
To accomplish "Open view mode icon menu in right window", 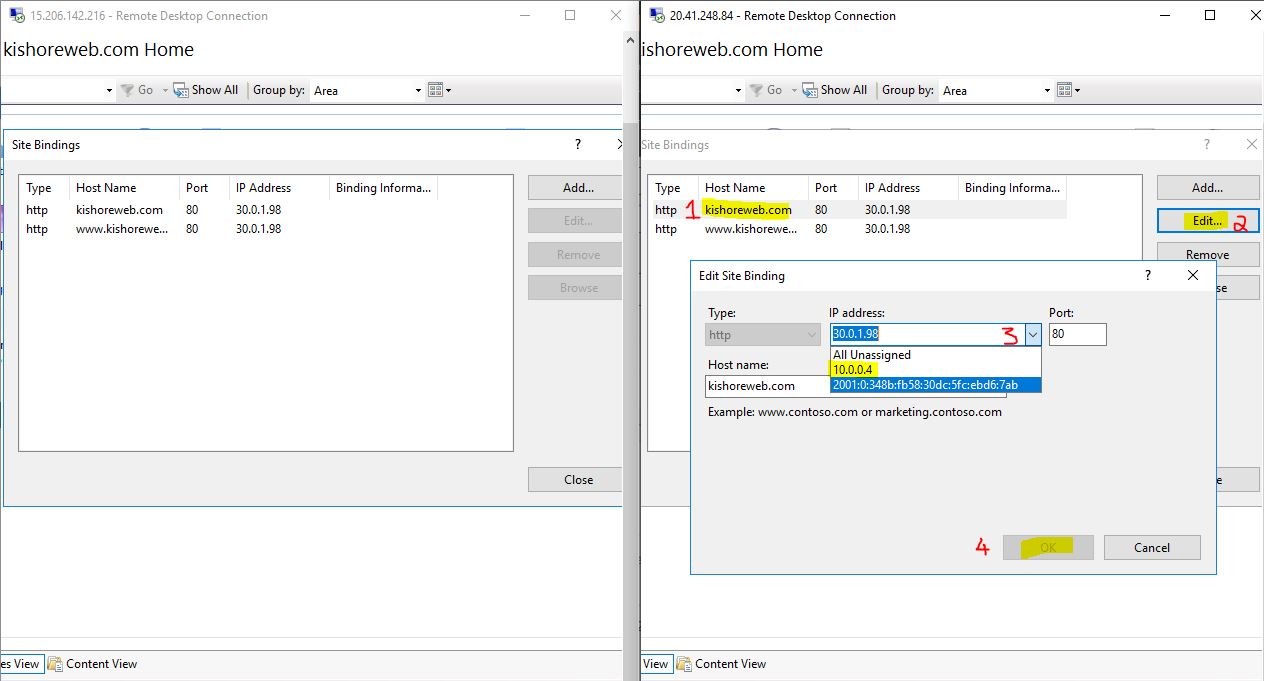I will pyautogui.click(x=1068, y=90).
